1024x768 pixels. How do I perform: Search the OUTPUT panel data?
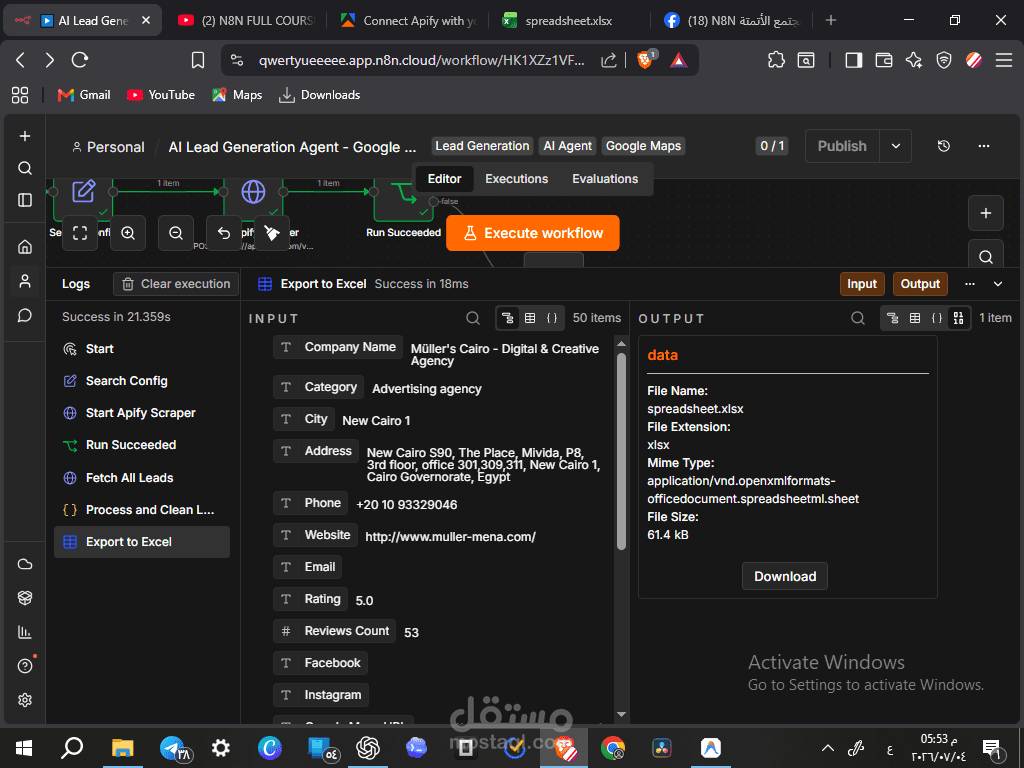(858, 318)
